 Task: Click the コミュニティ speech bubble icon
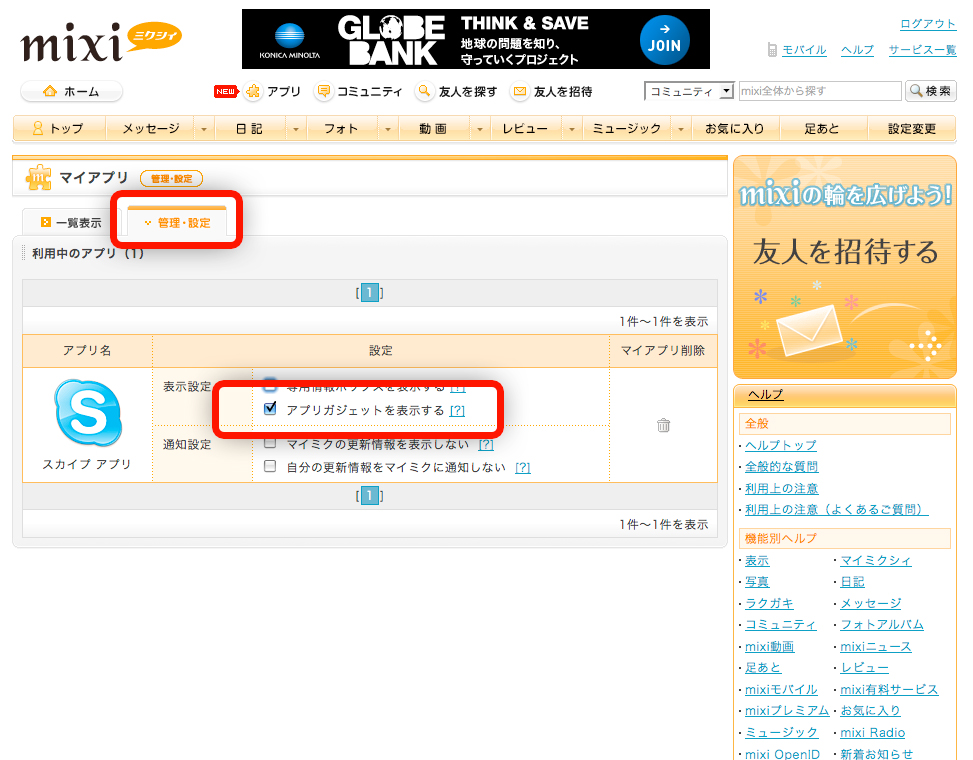click(x=323, y=92)
